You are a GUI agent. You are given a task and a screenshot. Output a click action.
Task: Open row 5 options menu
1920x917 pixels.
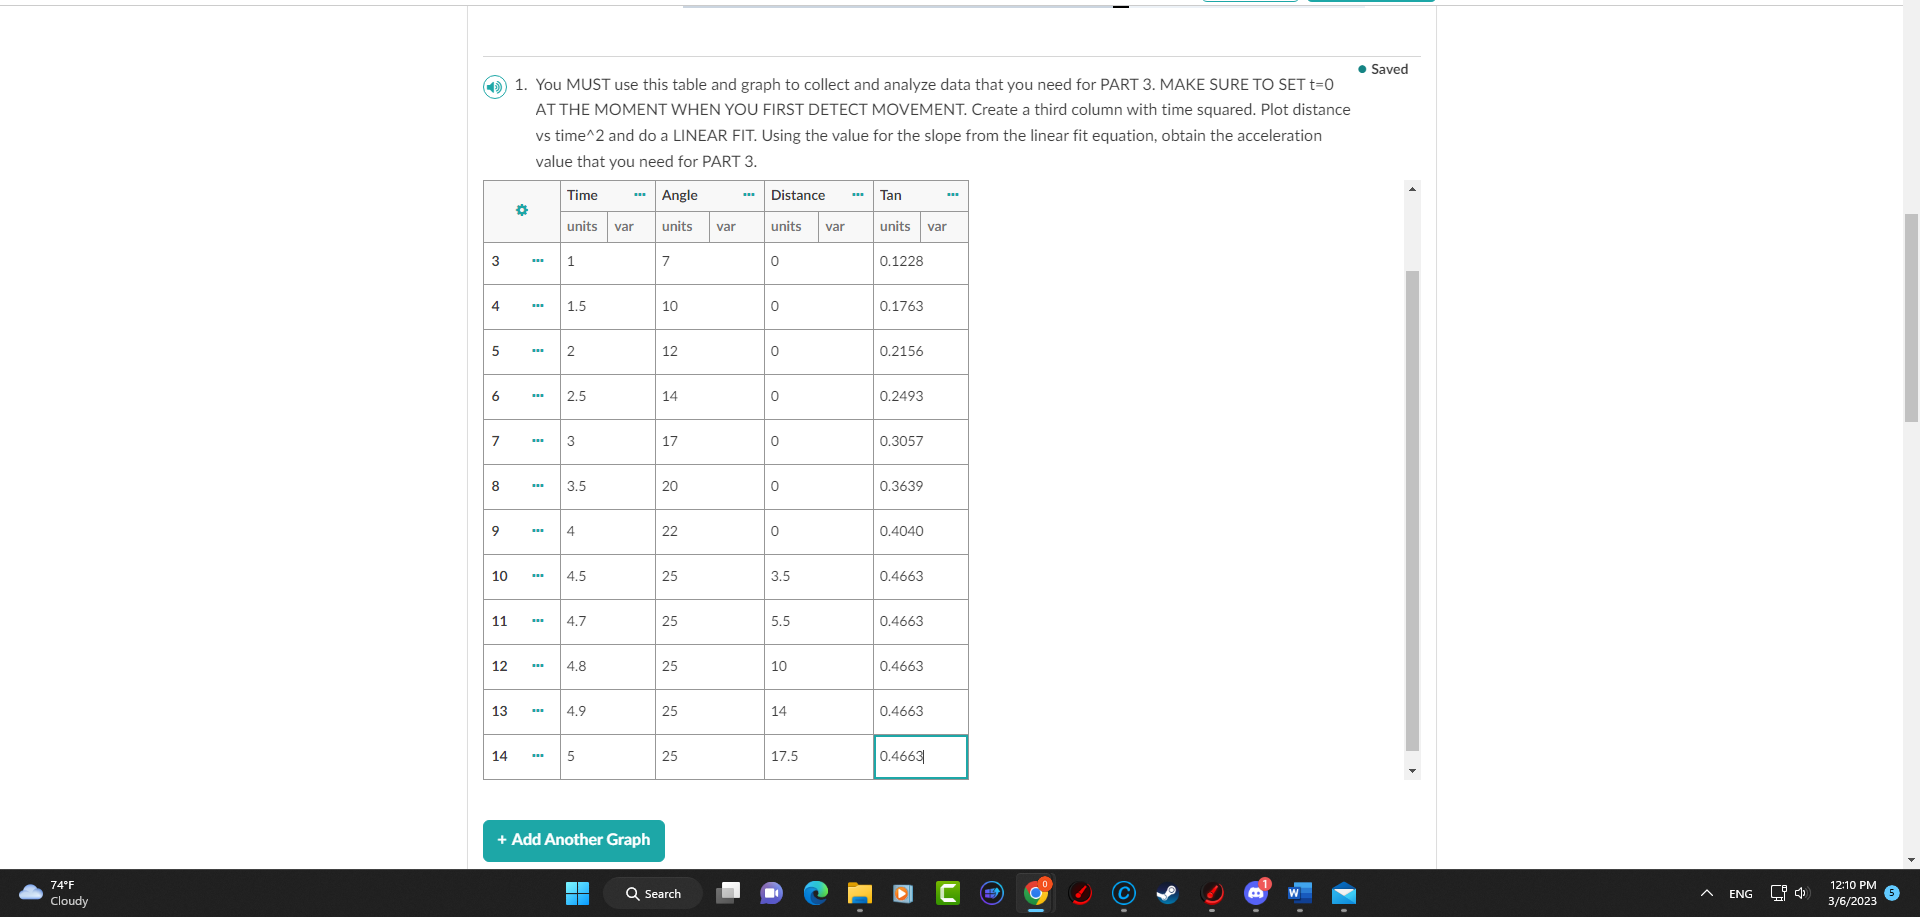coord(538,351)
